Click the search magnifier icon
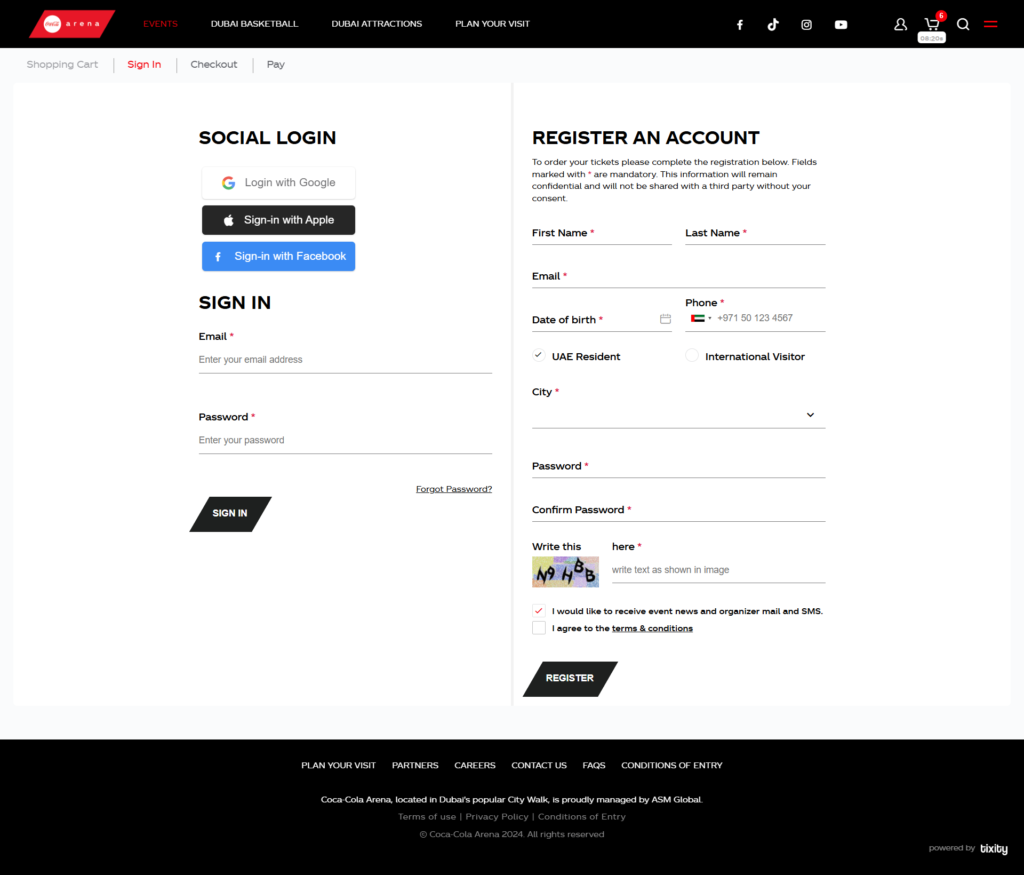The width and height of the screenshot is (1024, 875). (963, 25)
